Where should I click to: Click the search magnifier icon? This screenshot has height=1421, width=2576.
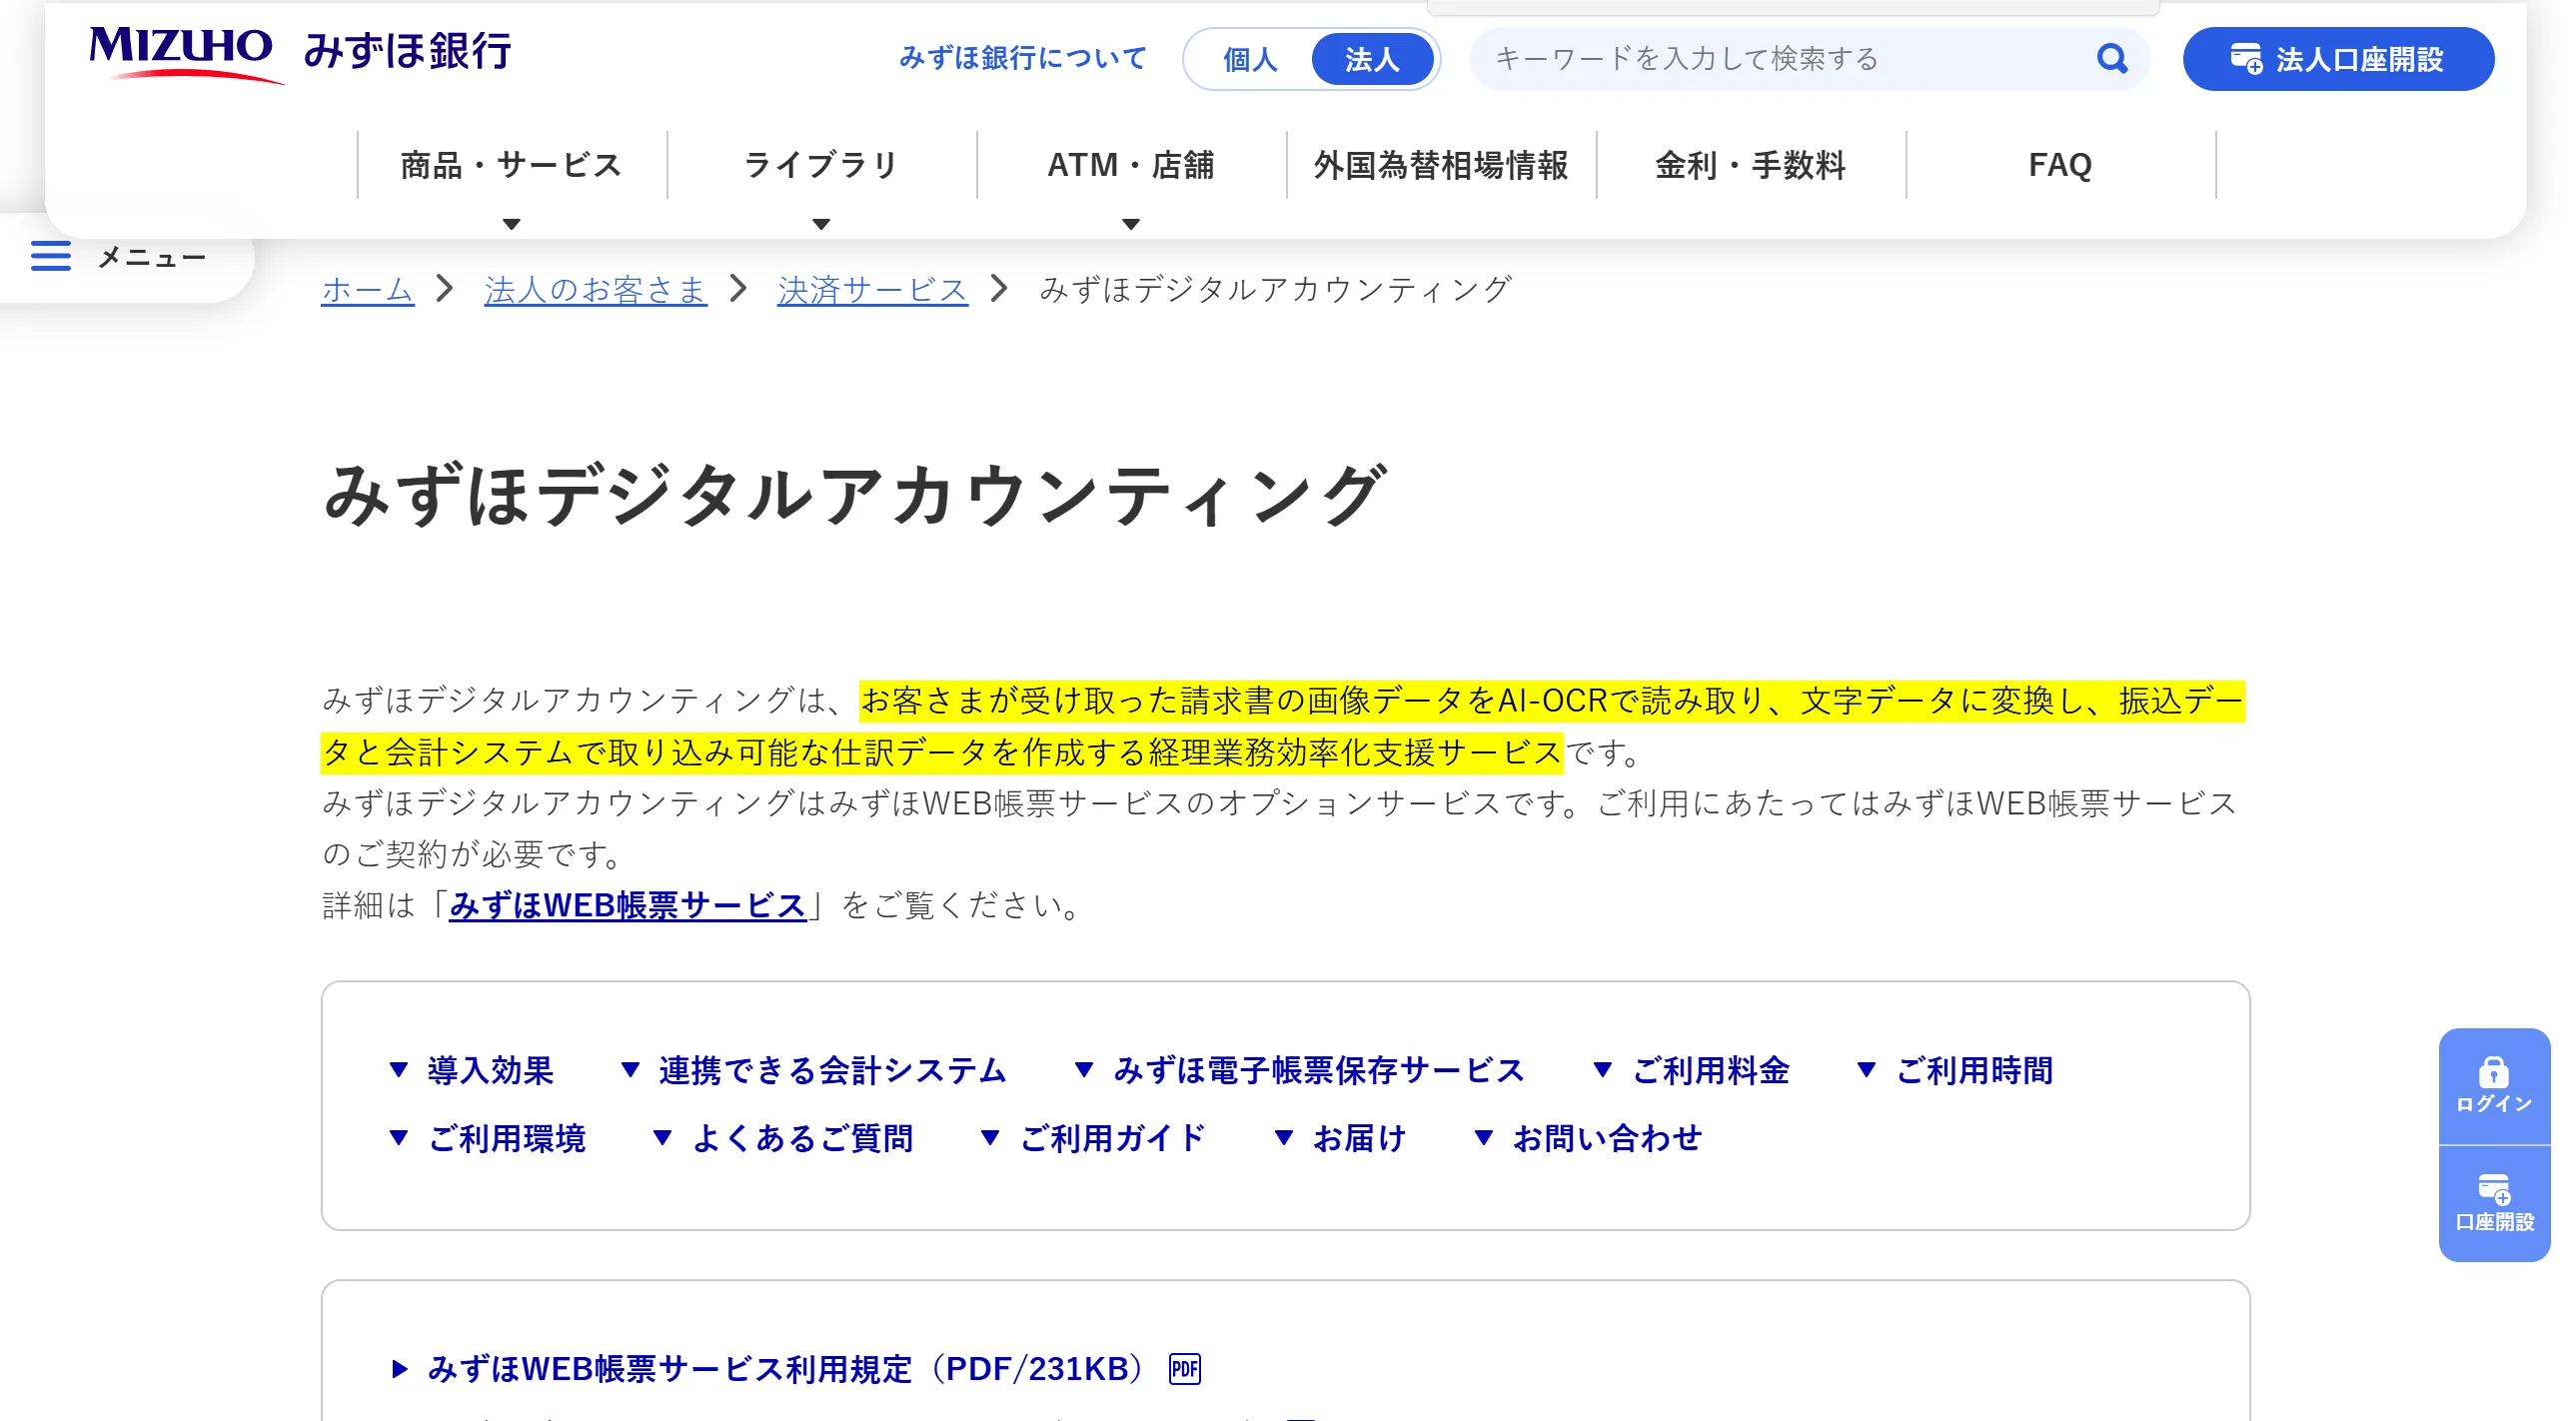point(2111,59)
